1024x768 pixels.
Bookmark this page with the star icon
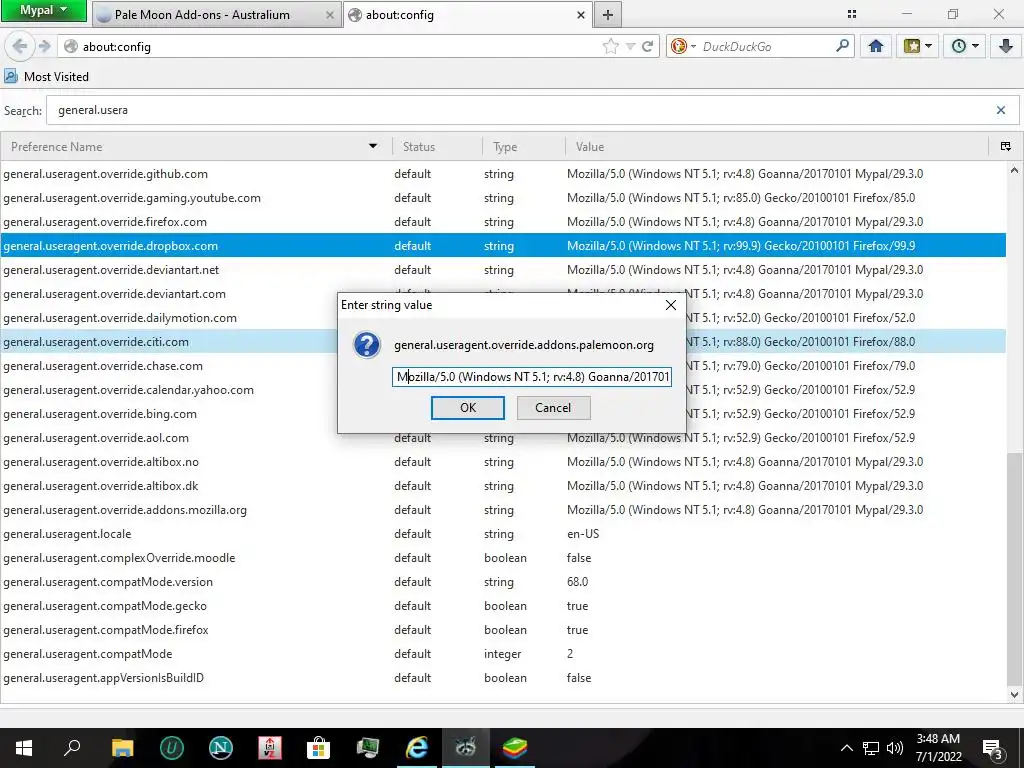click(x=611, y=46)
